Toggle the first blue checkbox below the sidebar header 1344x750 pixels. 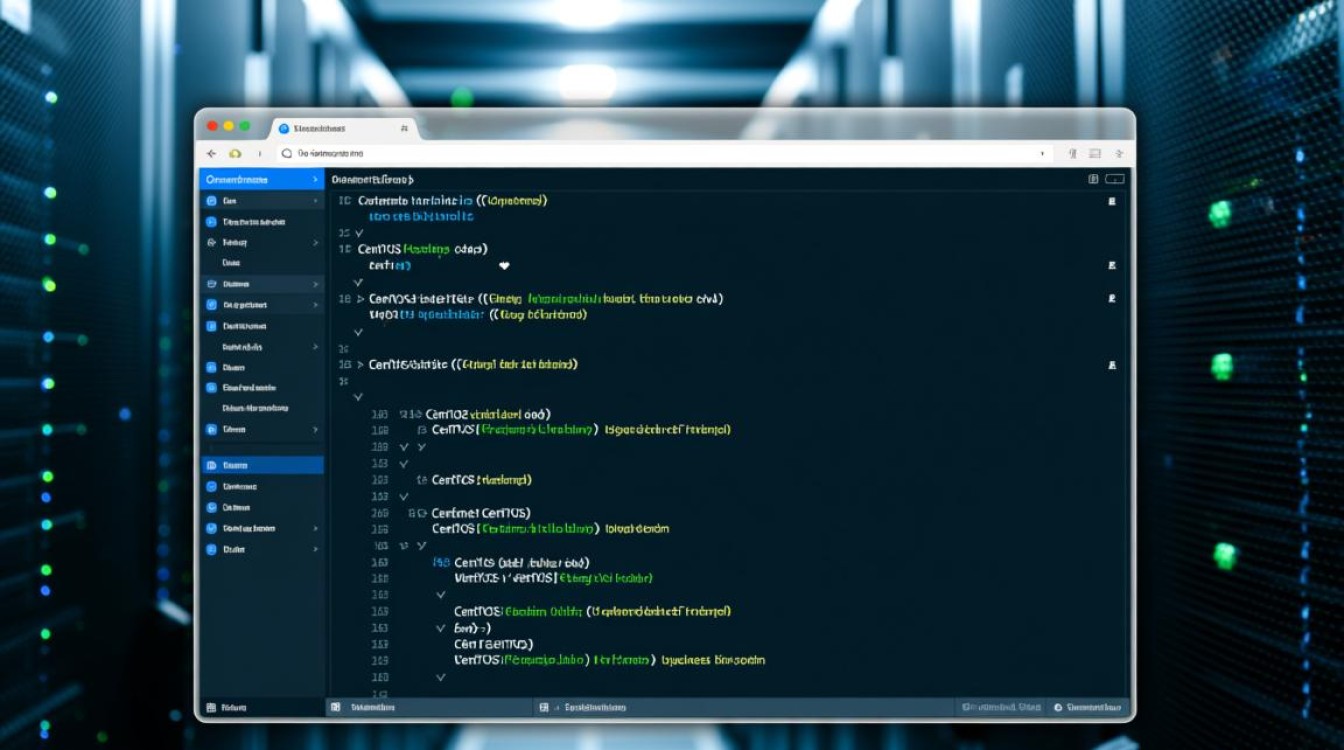pos(211,201)
